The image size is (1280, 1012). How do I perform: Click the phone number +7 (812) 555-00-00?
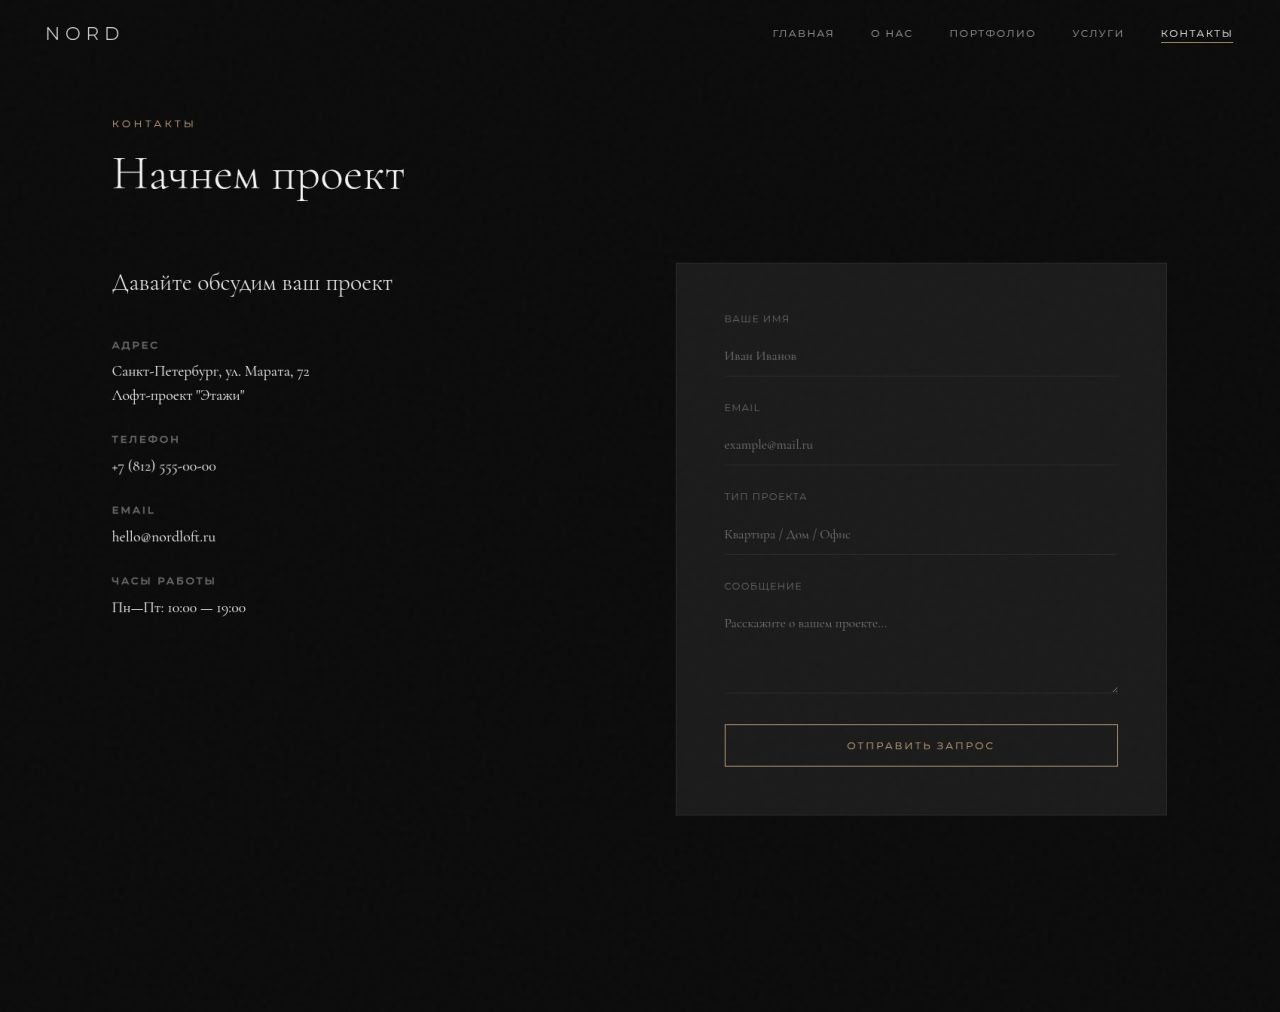coord(164,466)
